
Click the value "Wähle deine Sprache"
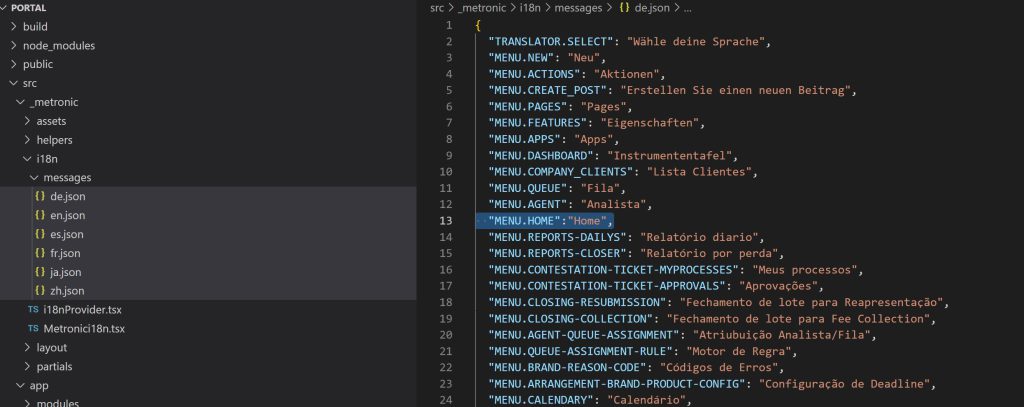tap(696, 42)
